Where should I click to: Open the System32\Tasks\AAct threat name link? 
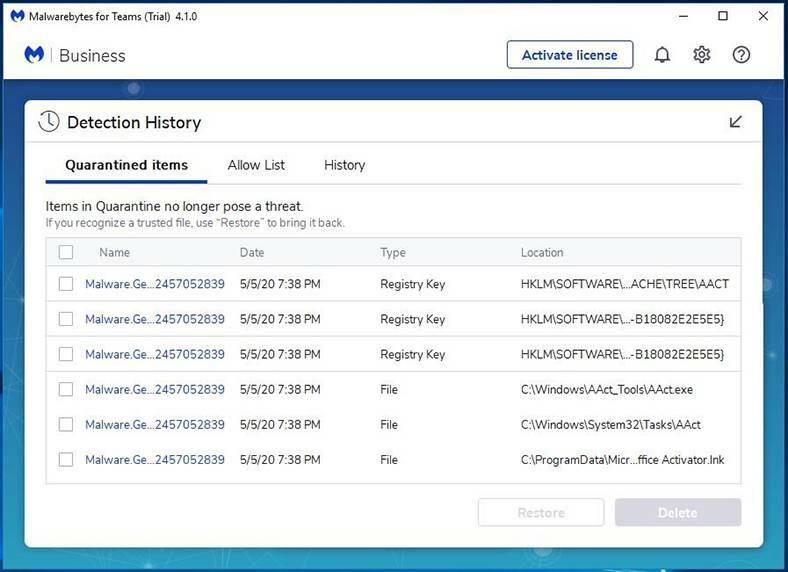click(155, 424)
